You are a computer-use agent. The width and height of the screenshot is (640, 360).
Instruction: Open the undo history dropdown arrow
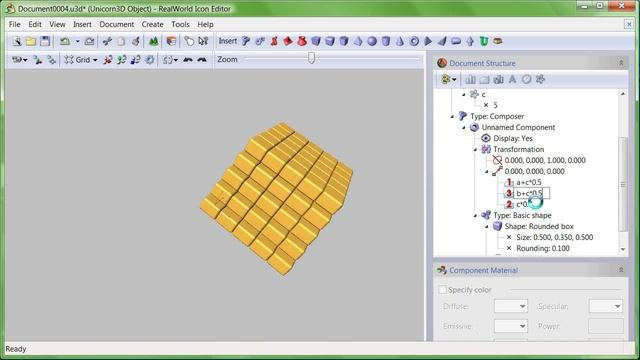77,41
